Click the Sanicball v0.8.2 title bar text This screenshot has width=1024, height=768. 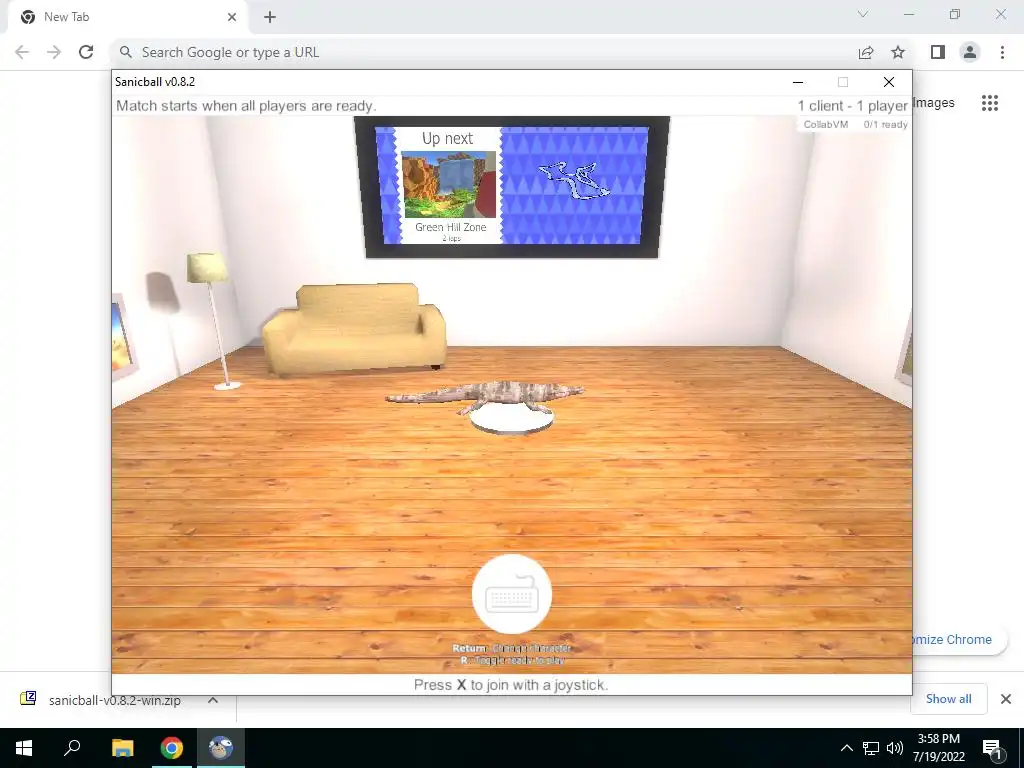[x=155, y=82]
